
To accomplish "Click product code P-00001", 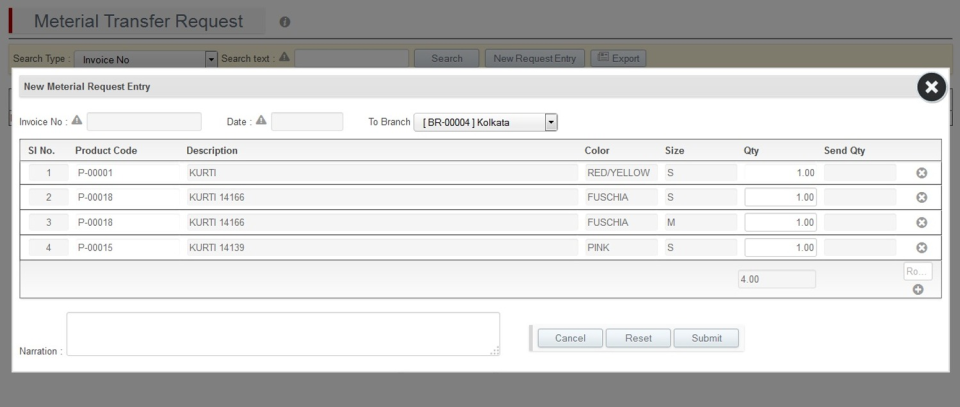I will coord(127,173).
